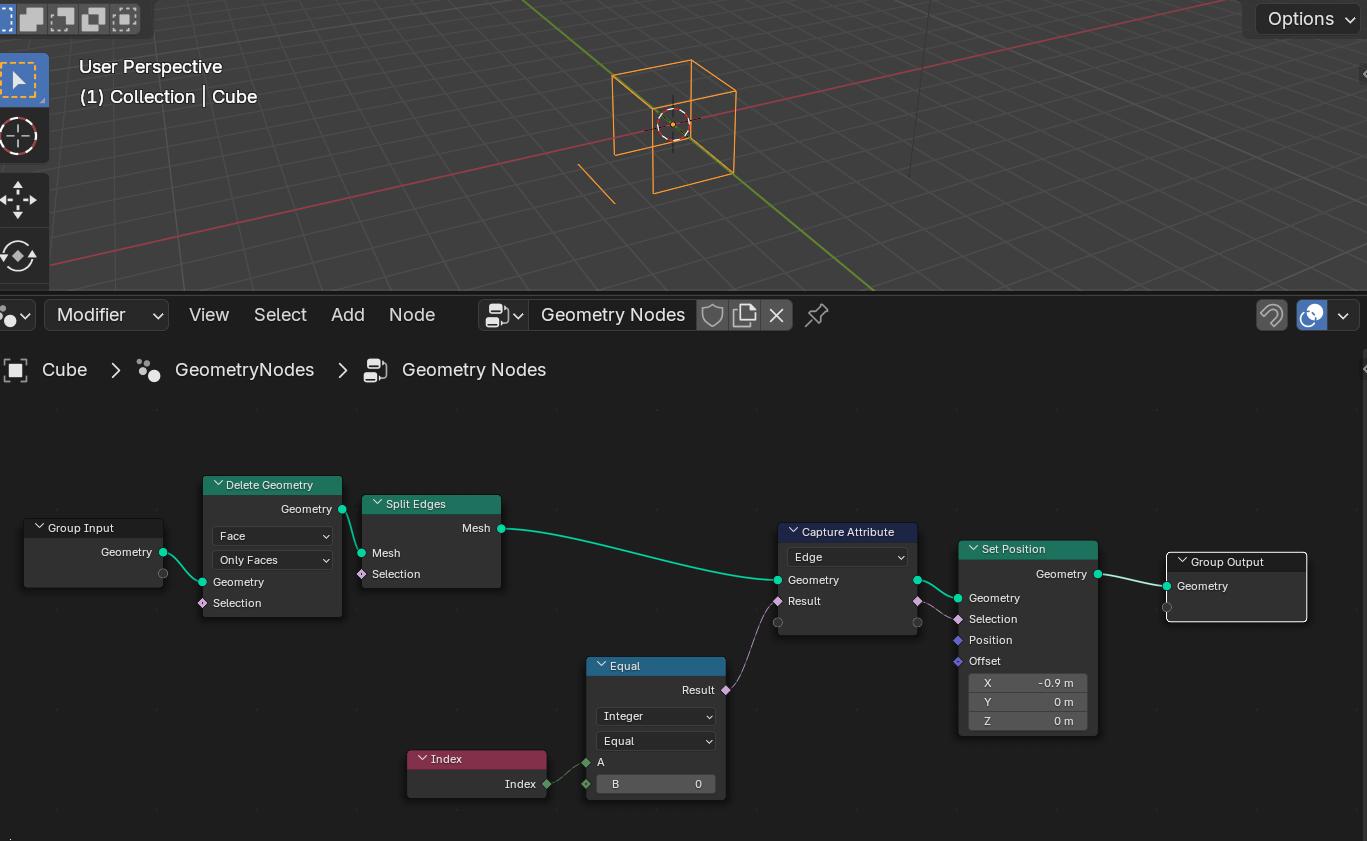This screenshot has width=1367, height=841.
Task: Click the Selection socket on Delete Geometry
Action: point(203,603)
